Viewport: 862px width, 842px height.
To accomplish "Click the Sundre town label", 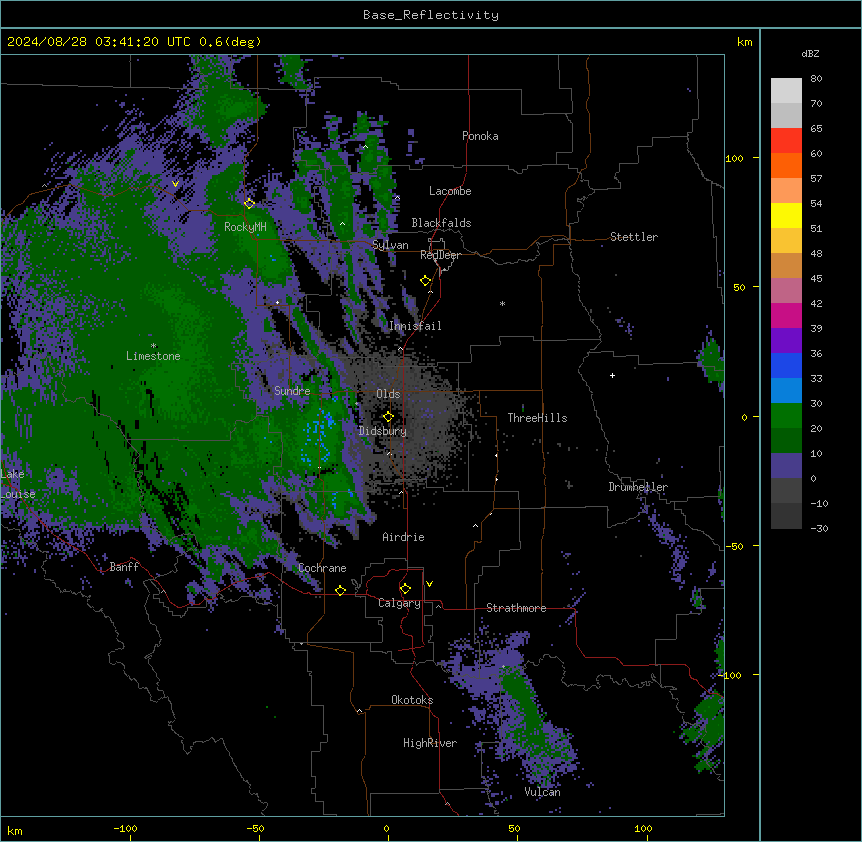I will pyautogui.click(x=292, y=391).
